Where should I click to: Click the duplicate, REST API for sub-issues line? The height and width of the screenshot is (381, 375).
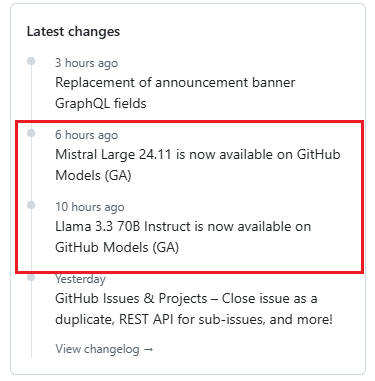194,319
